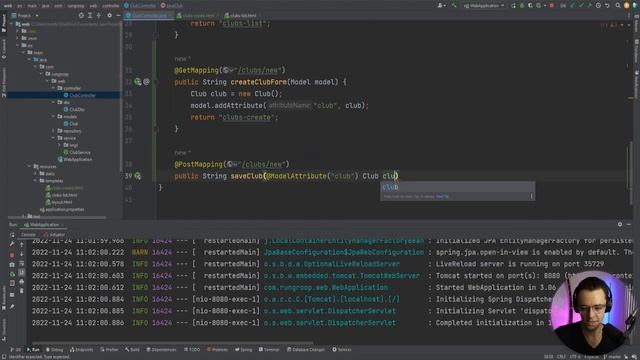Click the print icon in Run console toolbar
Viewport: 640px width, 360px height.
[x=22, y=282]
